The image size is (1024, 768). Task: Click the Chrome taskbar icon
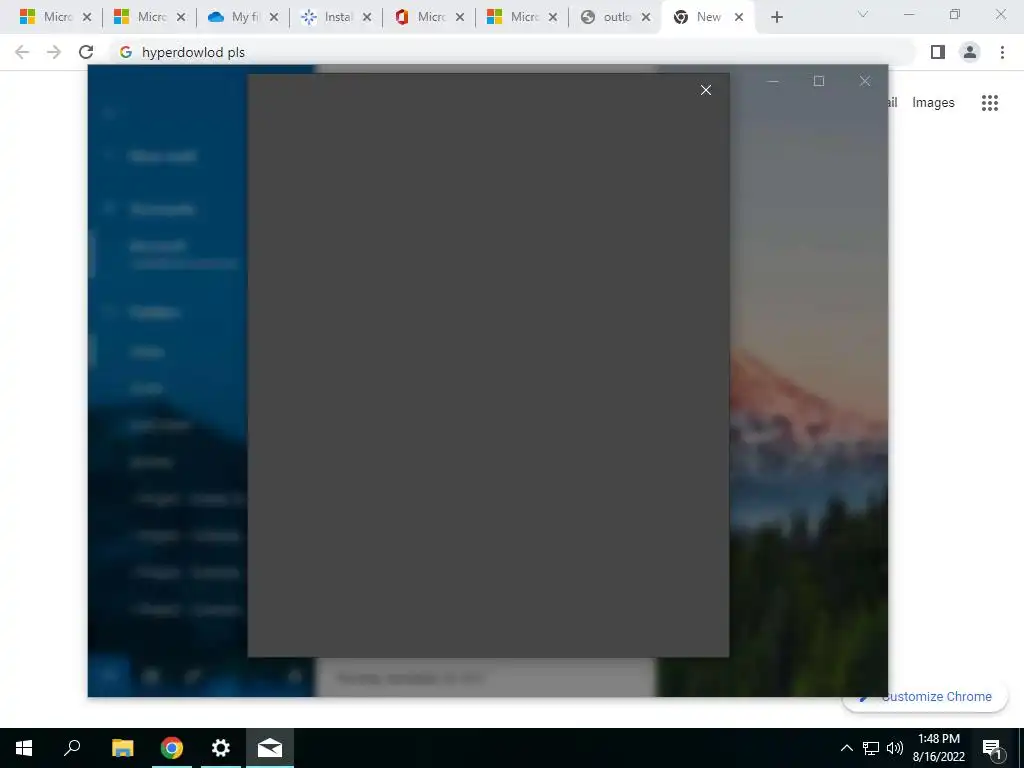pyautogui.click(x=172, y=748)
